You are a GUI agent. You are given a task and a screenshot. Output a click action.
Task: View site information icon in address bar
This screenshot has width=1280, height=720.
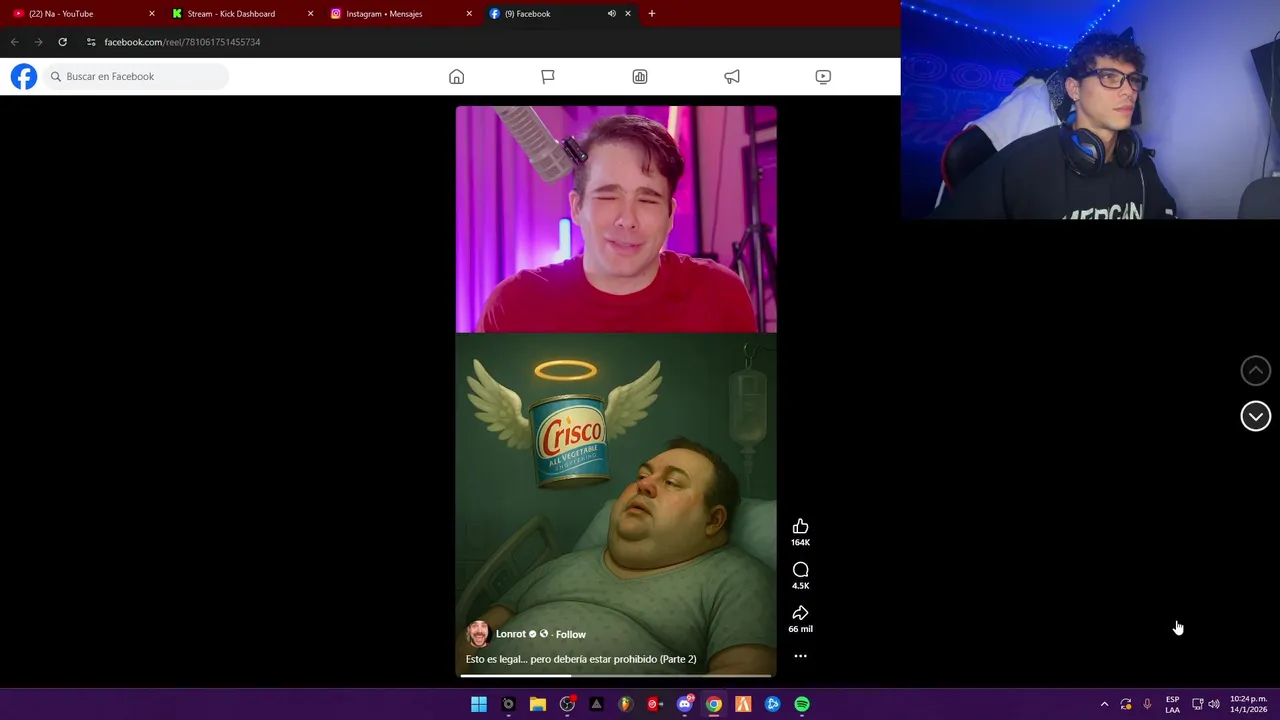click(91, 42)
